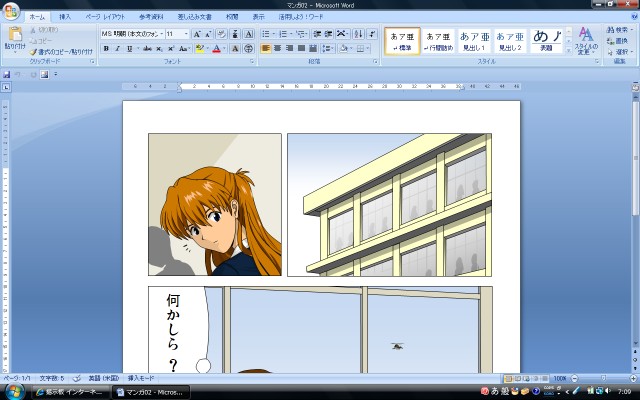The width and height of the screenshot is (640, 400).
Task: Toggle Underline formatting
Action: [130, 48]
